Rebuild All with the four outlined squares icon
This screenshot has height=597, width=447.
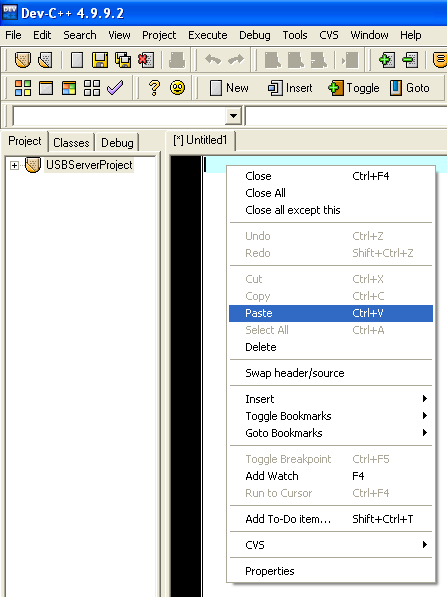click(92, 88)
